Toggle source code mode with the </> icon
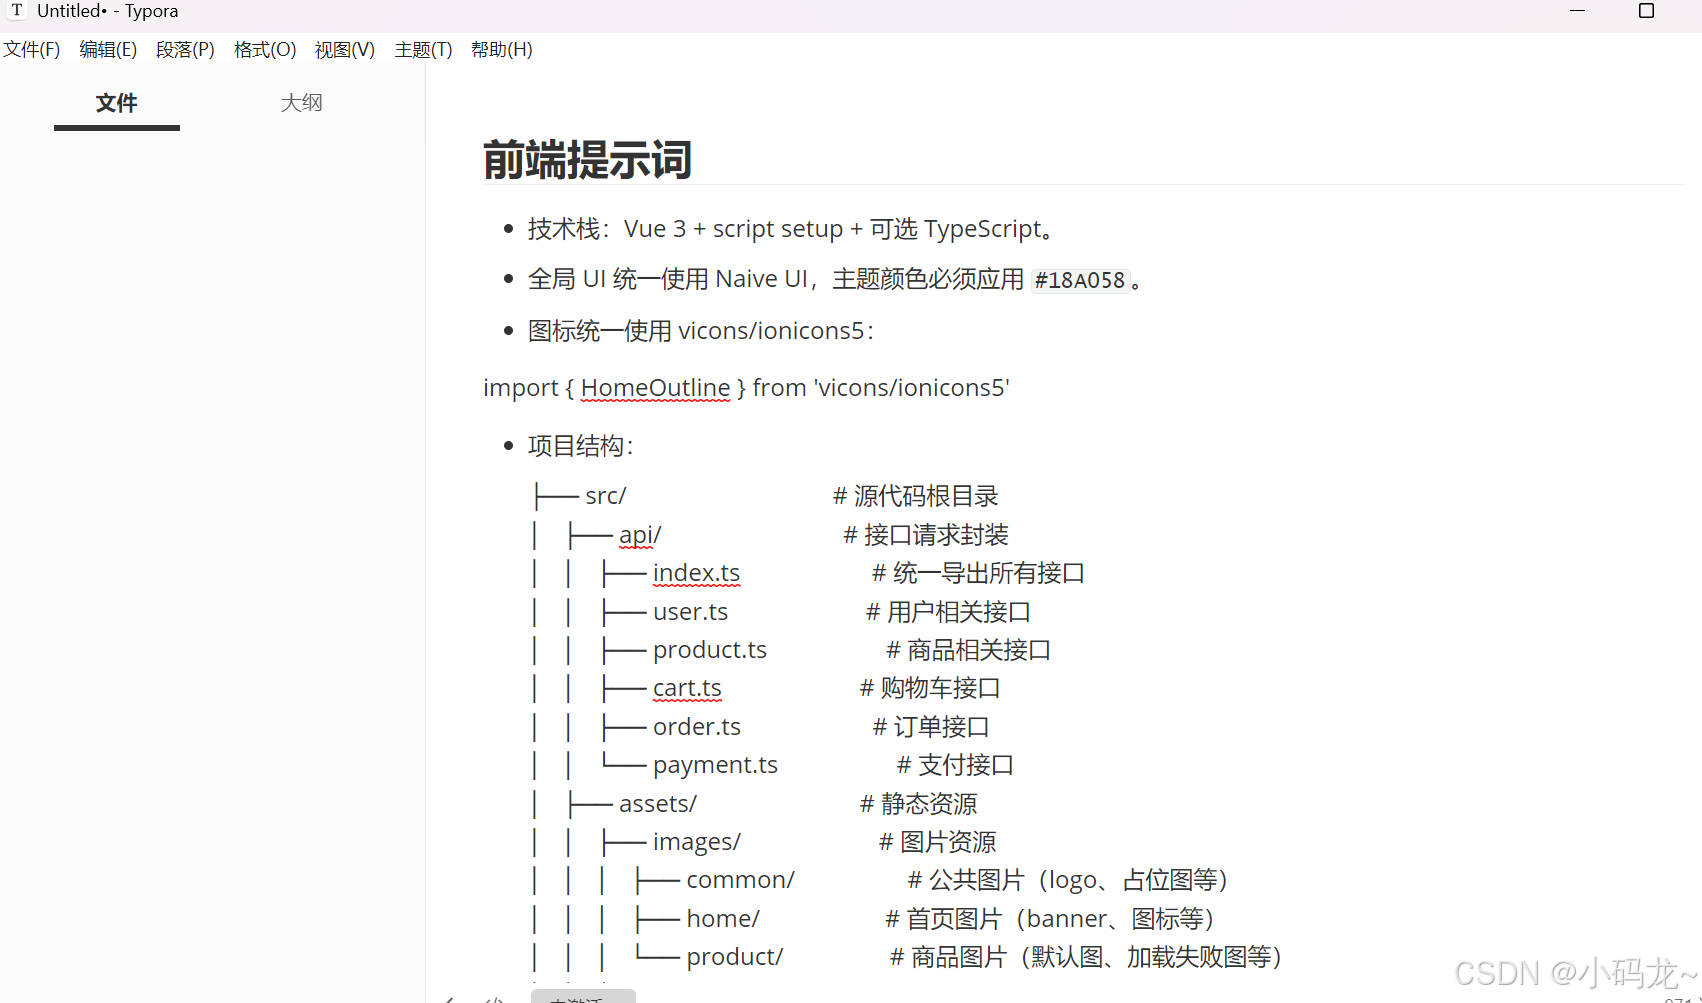The width and height of the screenshot is (1702, 1003). 495,997
